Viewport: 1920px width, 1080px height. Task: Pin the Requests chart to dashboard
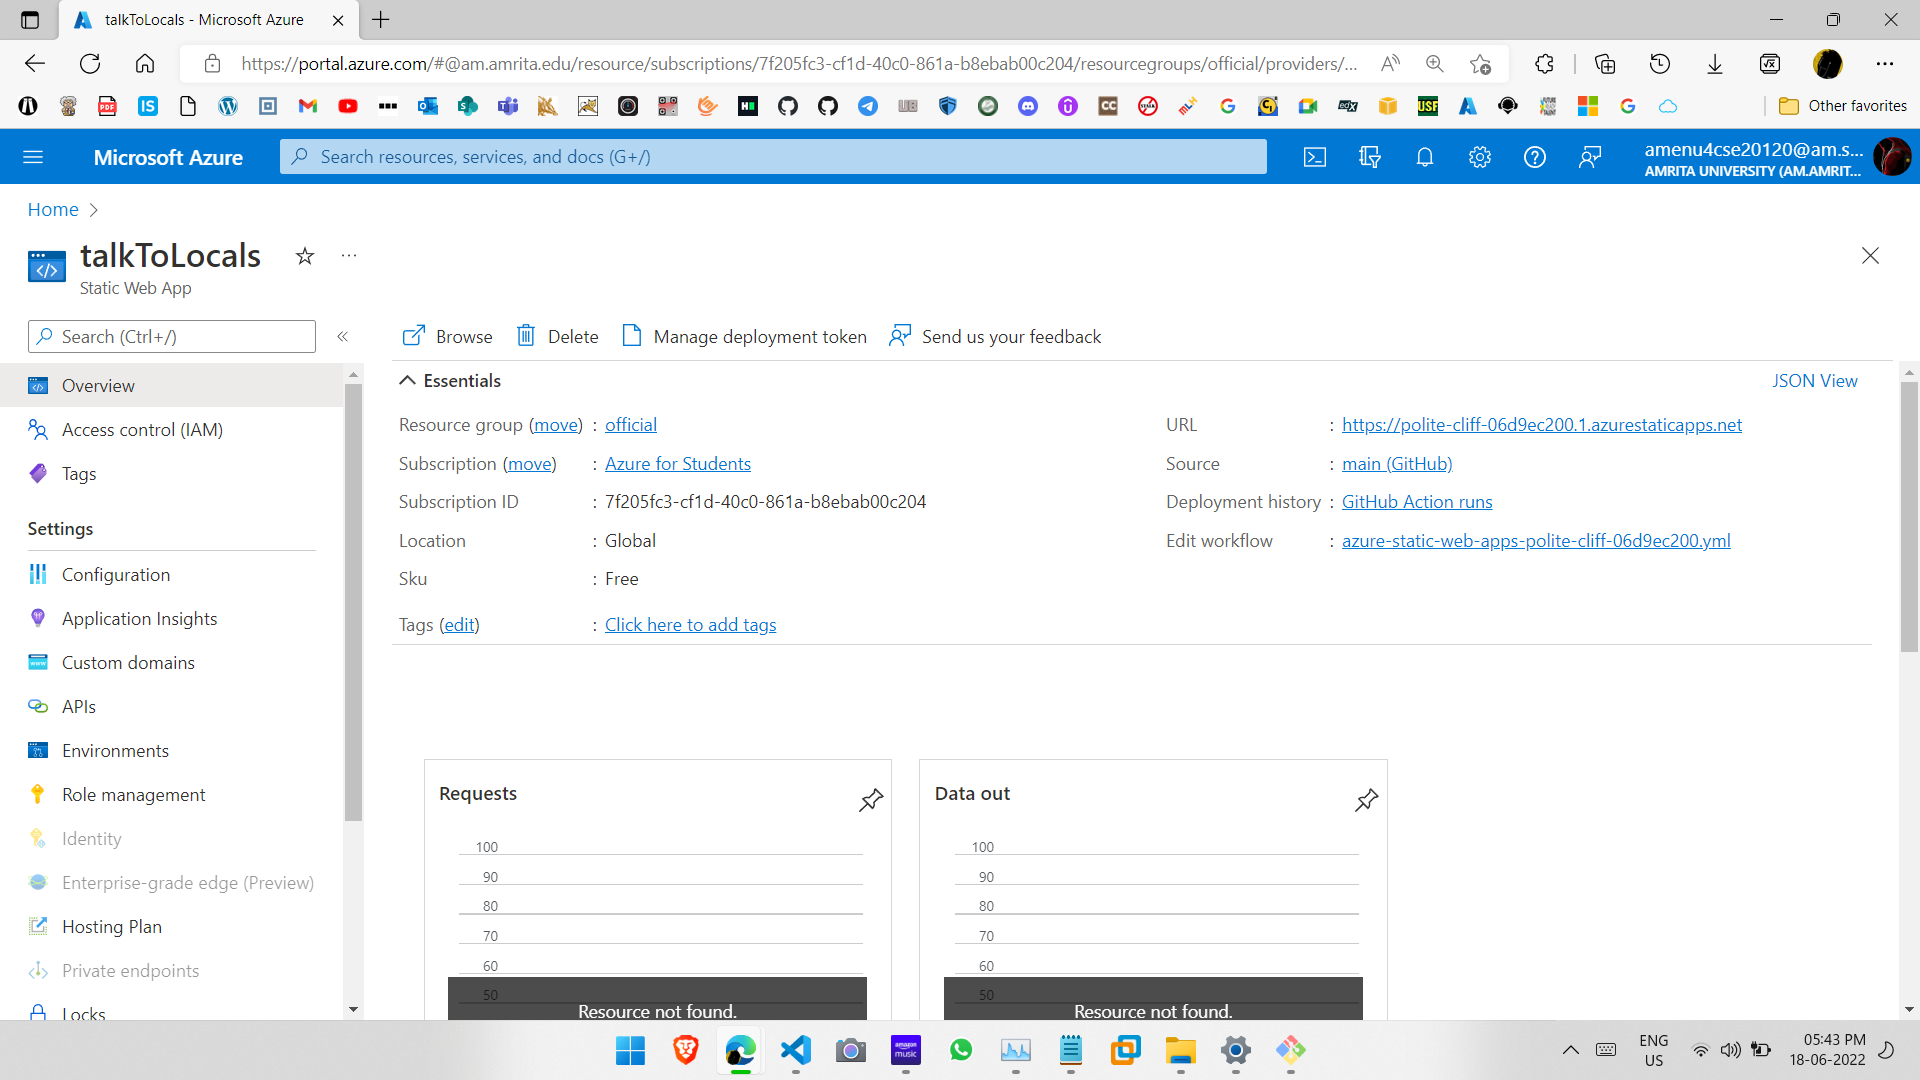(871, 800)
